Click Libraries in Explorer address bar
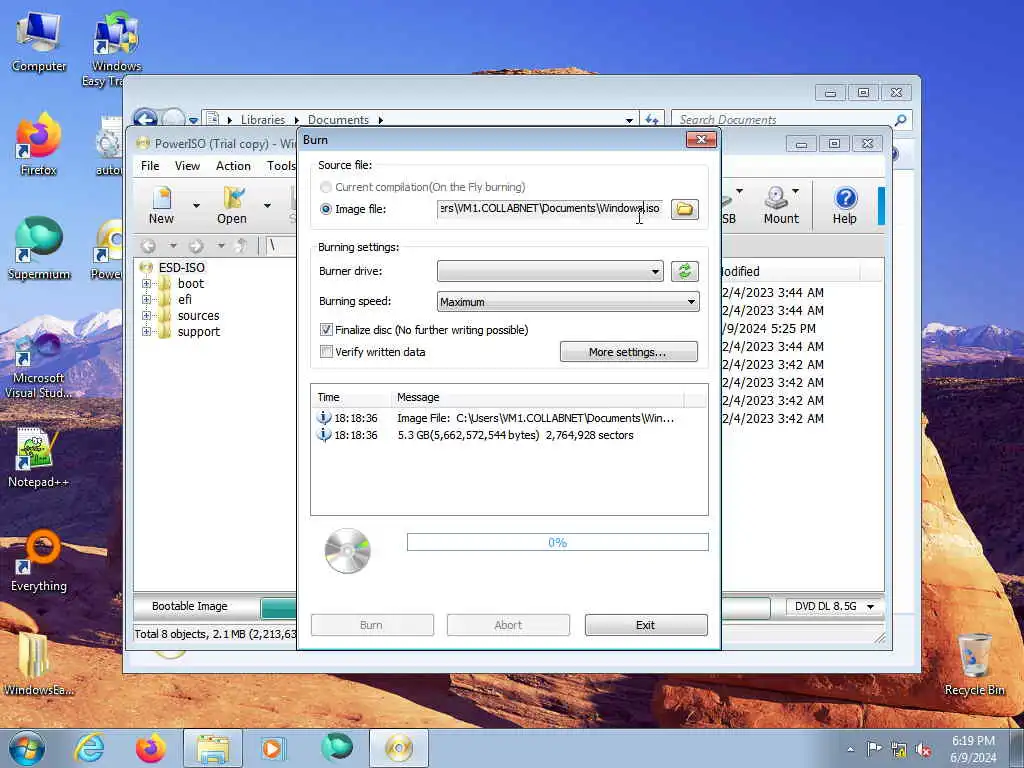The height and width of the screenshot is (768, 1024). pos(263,120)
